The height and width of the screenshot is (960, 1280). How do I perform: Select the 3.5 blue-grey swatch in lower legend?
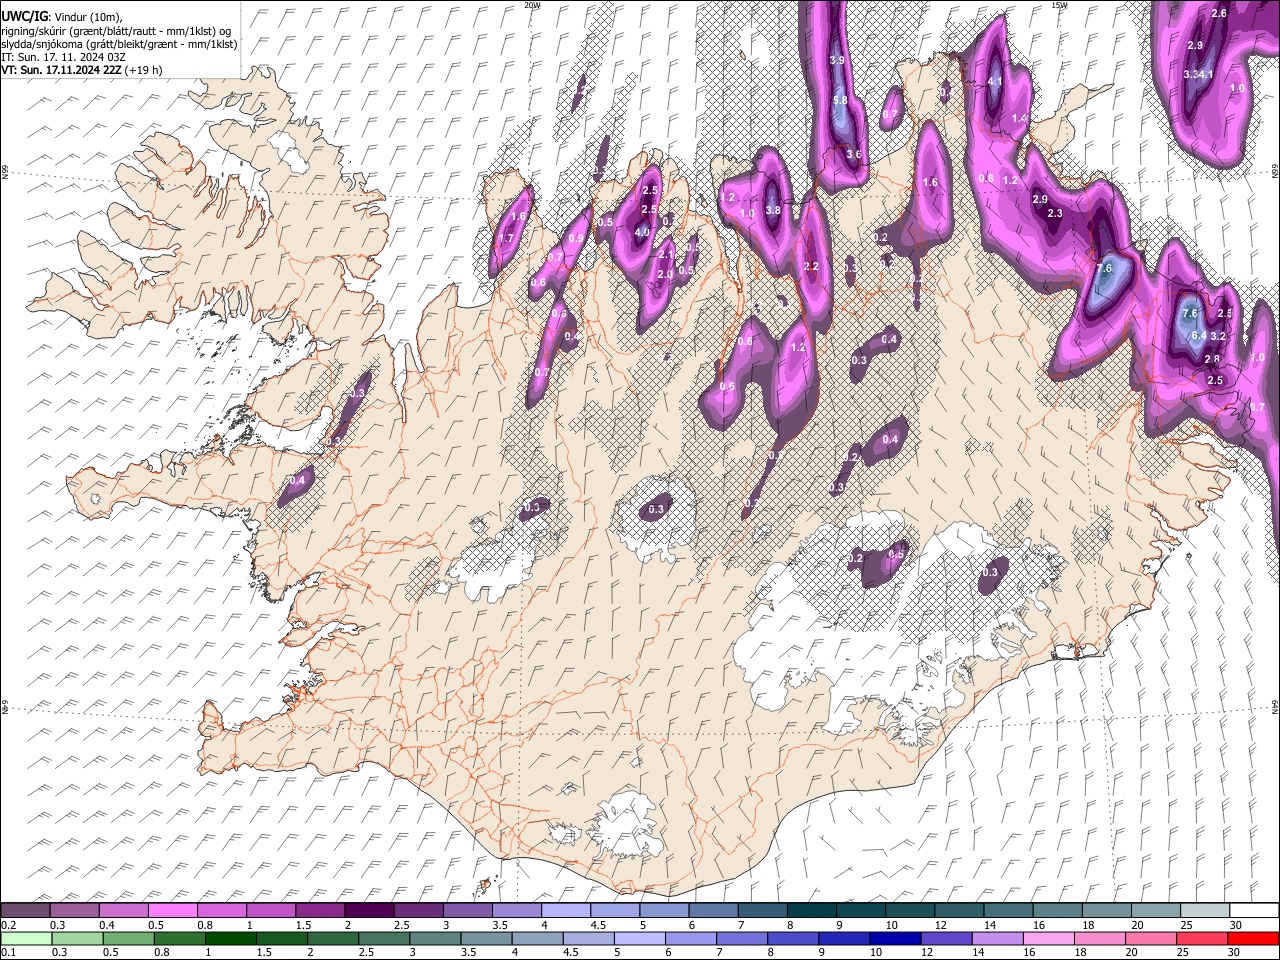486,938
